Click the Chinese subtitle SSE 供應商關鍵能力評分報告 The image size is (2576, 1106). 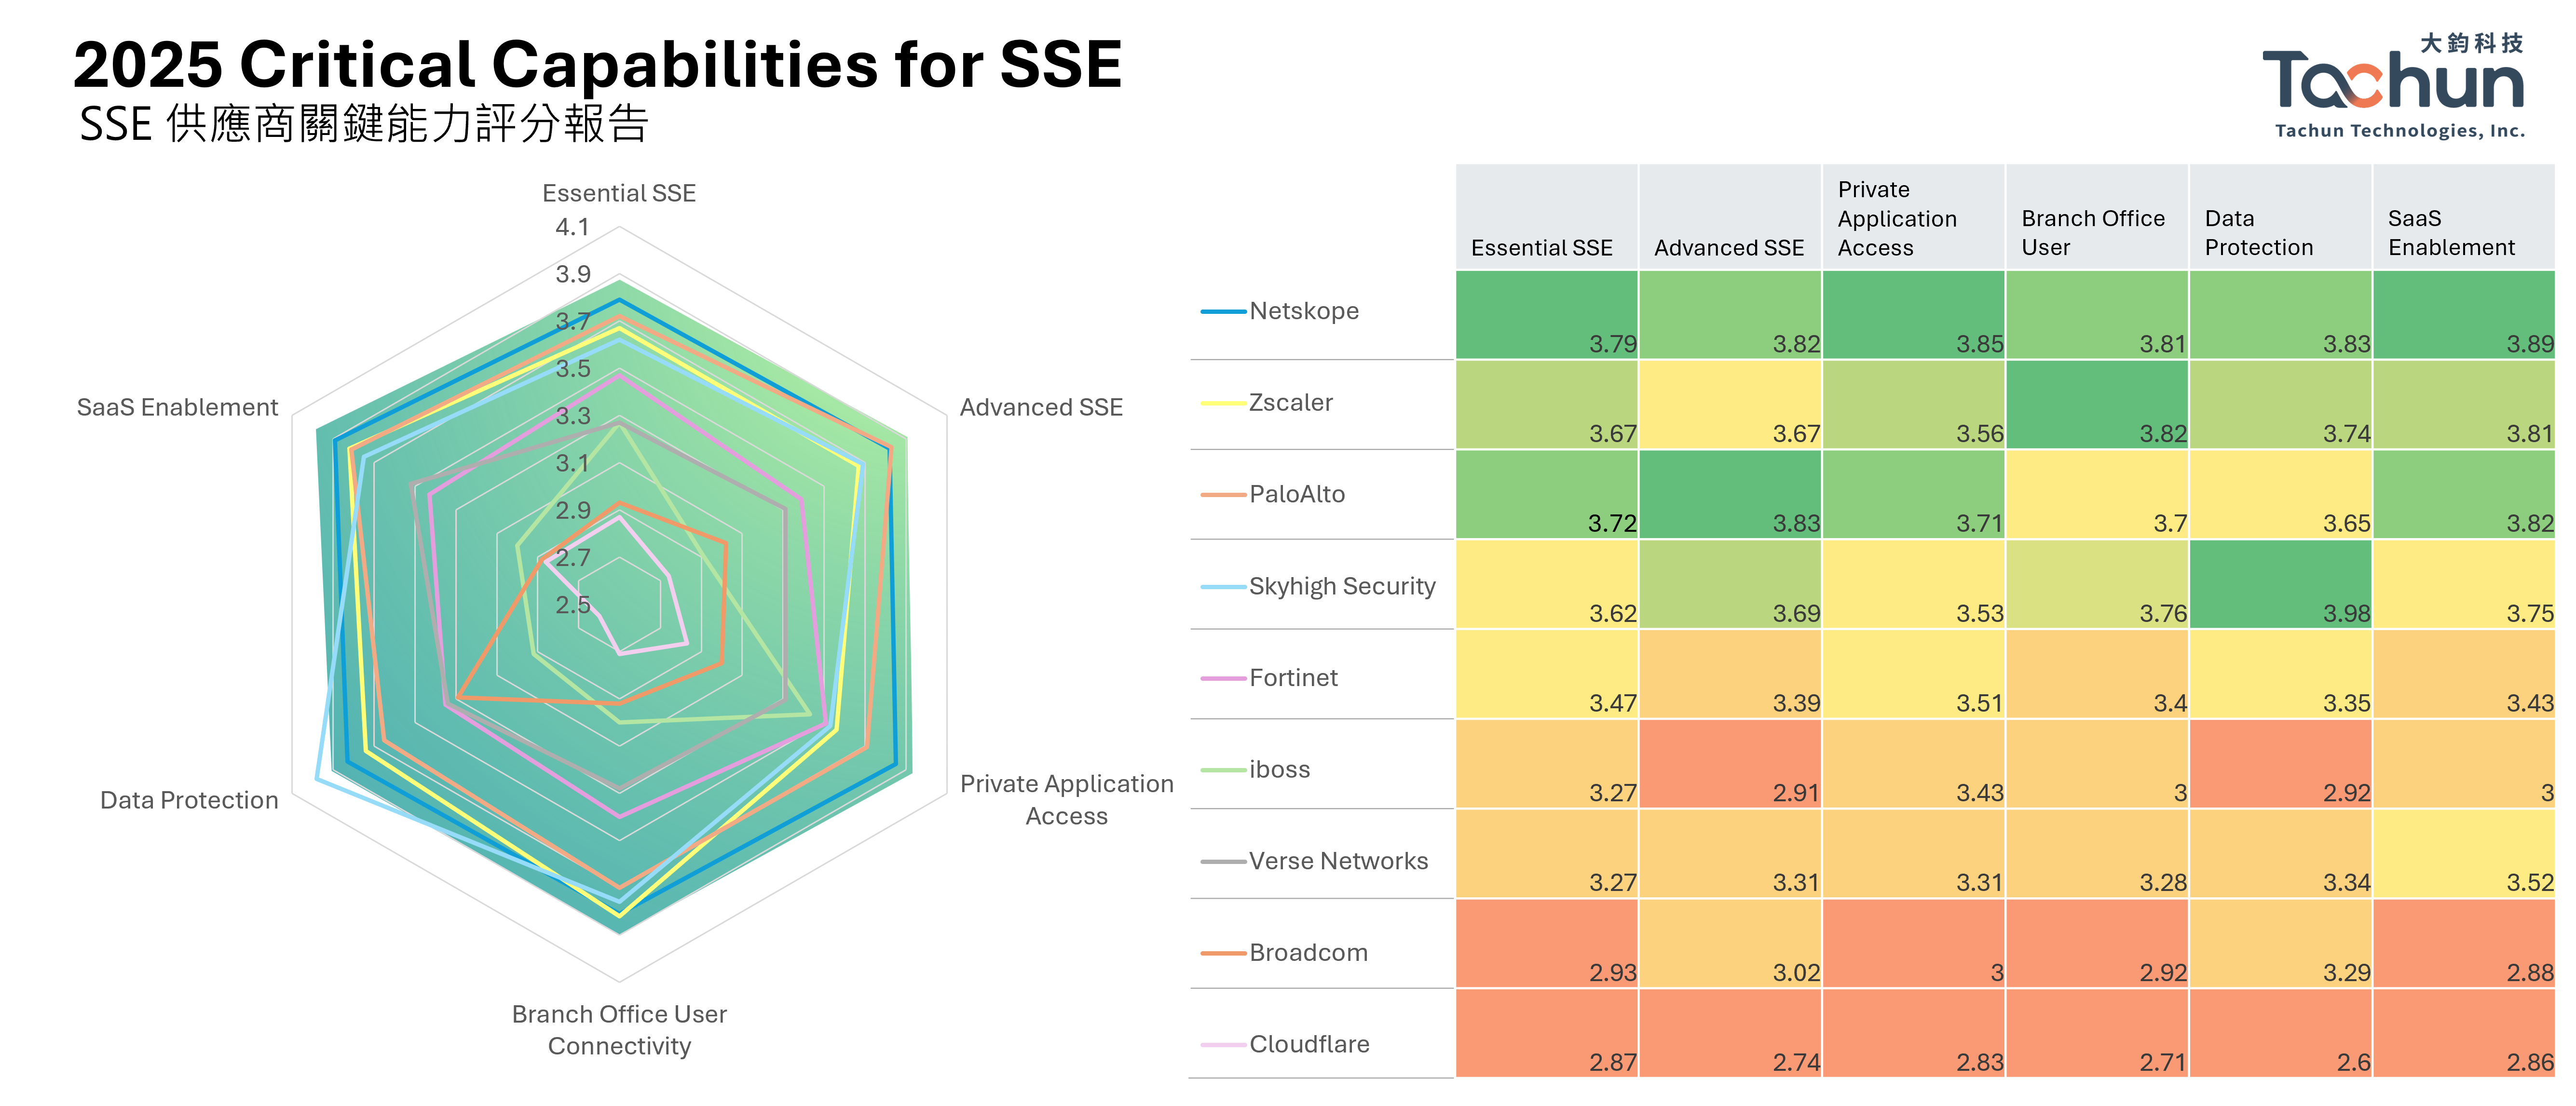[364, 125]
